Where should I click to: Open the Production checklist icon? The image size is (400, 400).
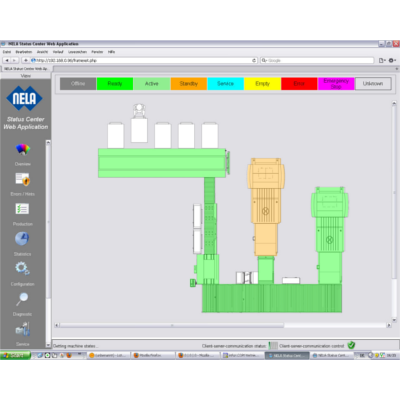coord(22,209)
